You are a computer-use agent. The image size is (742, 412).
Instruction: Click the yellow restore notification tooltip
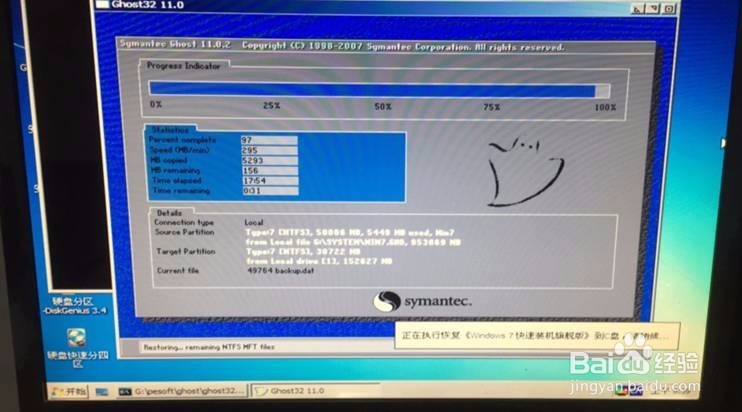(537, 336)
